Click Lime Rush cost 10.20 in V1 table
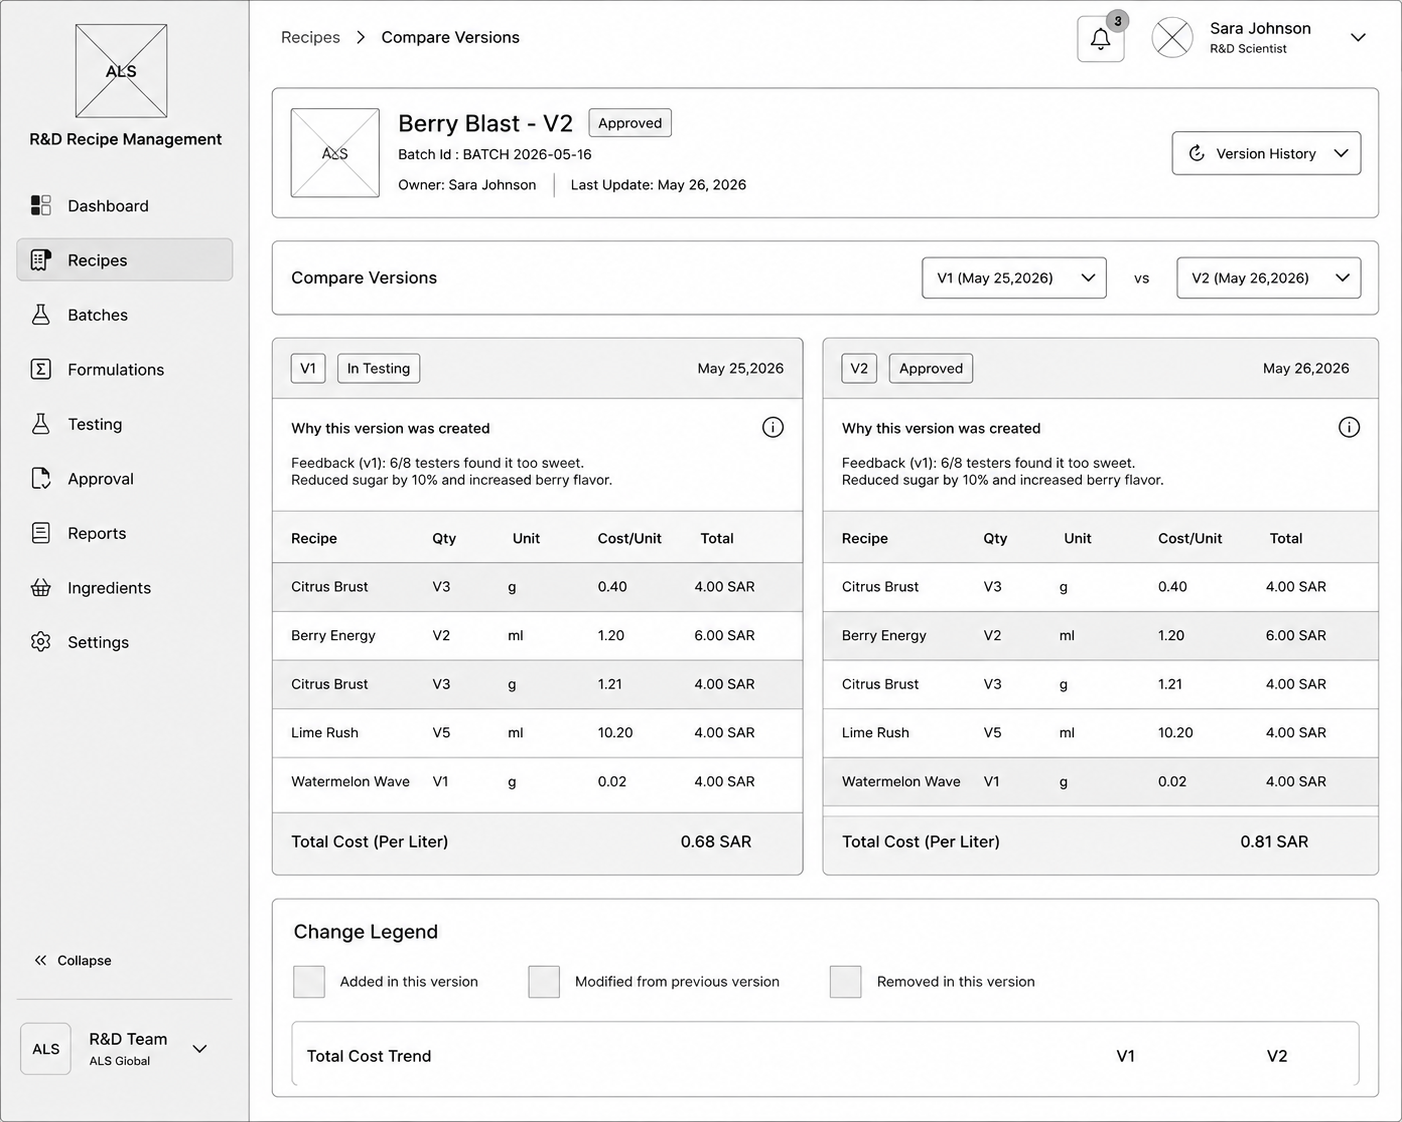The height and width of the screenshot is (1122, 1402). (615, 733)
